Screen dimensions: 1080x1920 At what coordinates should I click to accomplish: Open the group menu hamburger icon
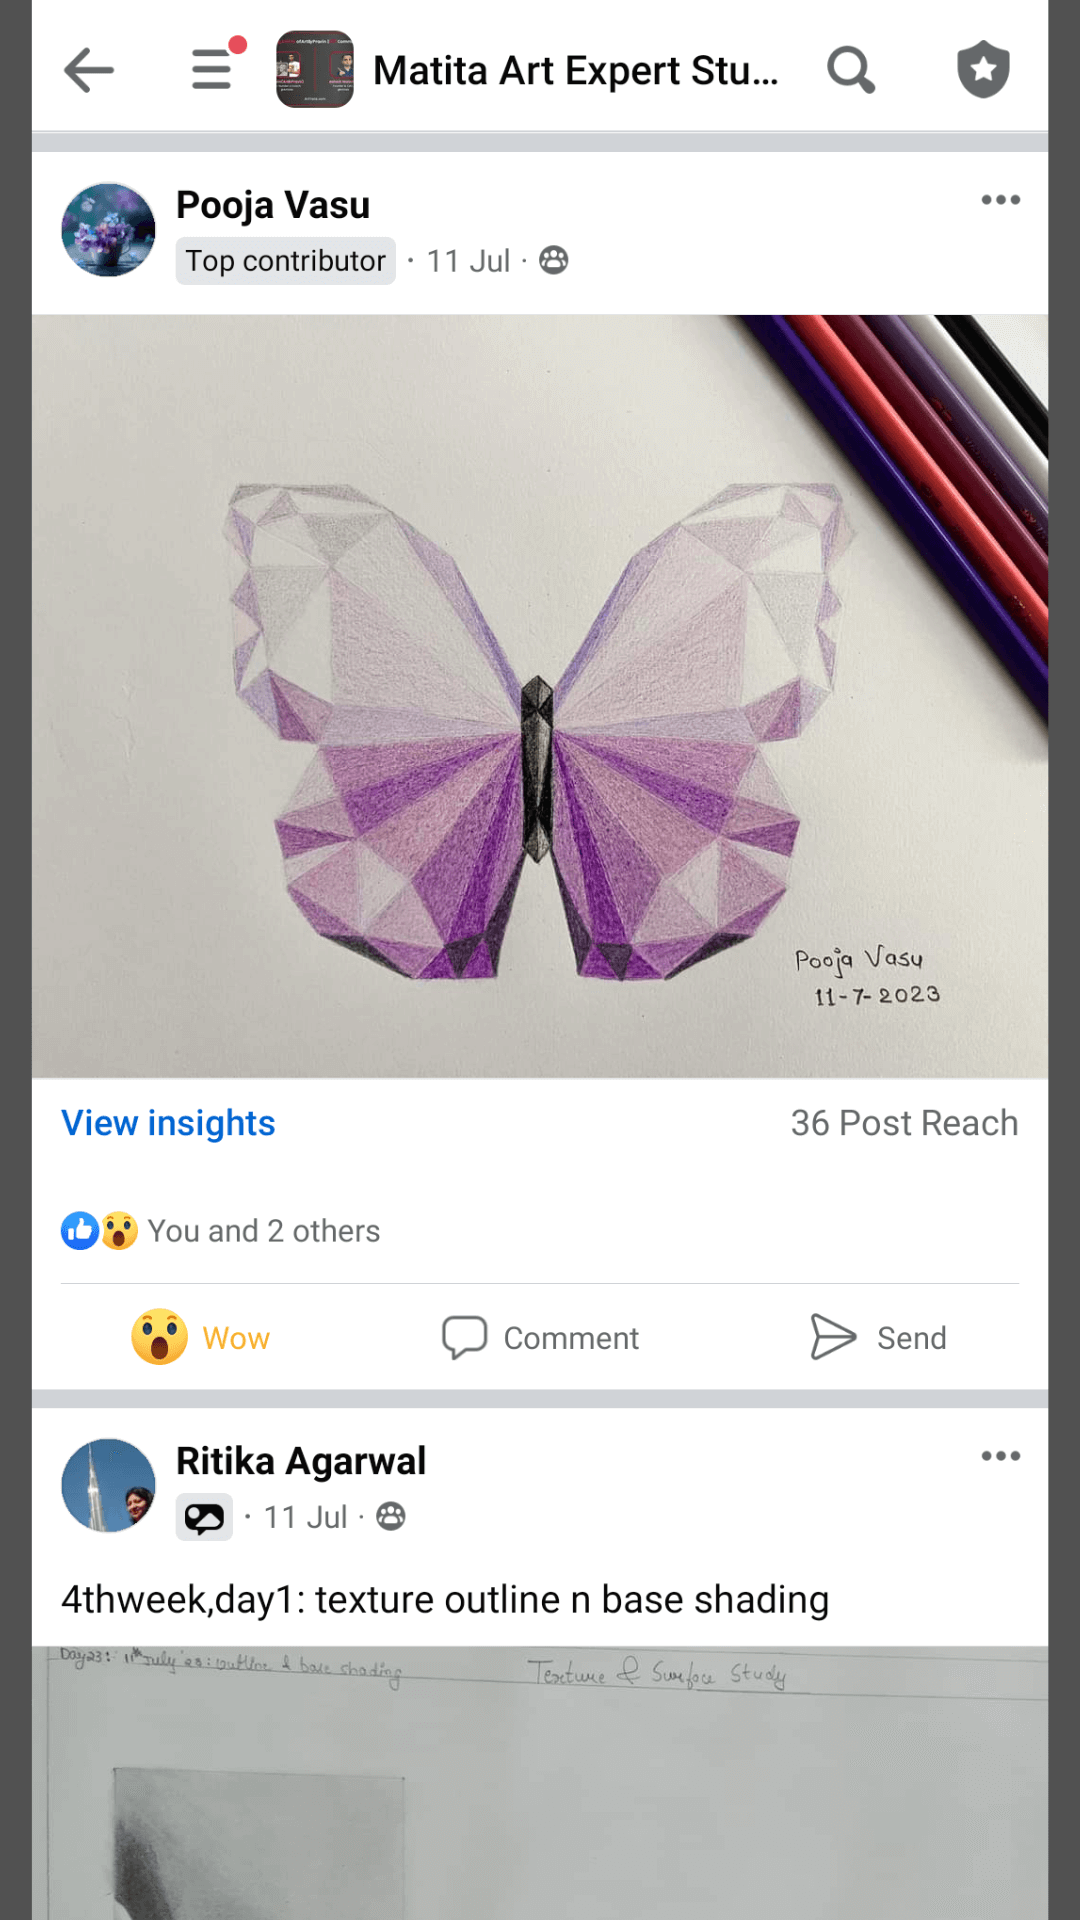(212, 70)
